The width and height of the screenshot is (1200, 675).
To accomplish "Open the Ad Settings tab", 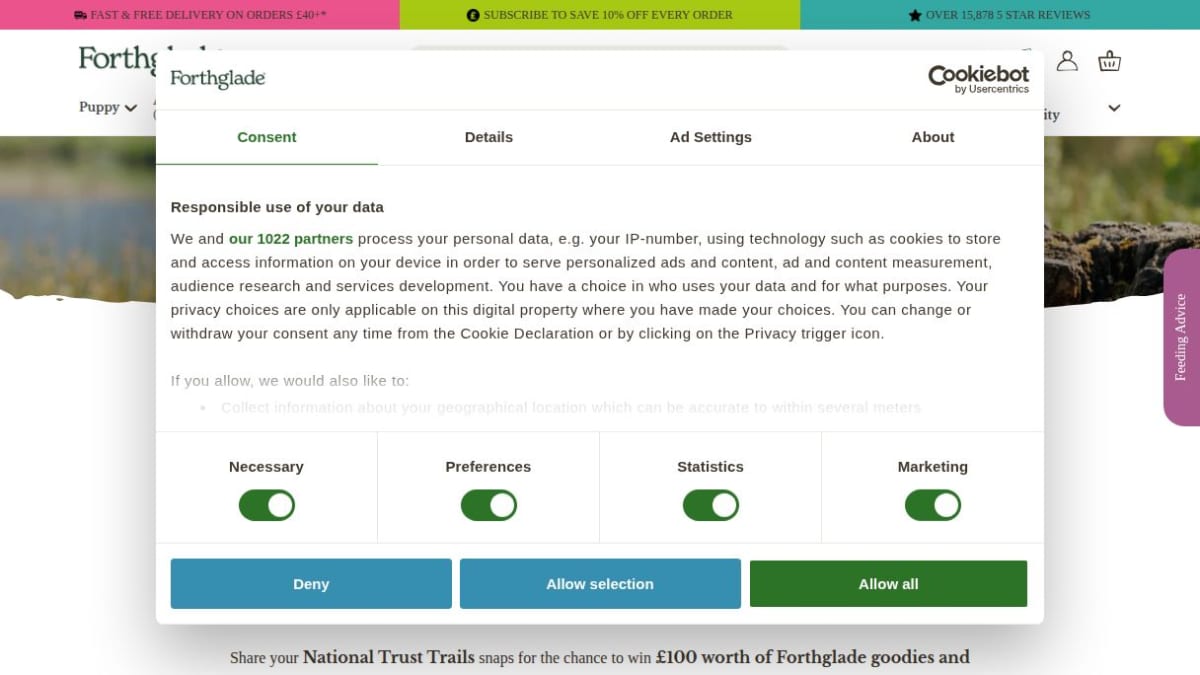I will [711, 137].
